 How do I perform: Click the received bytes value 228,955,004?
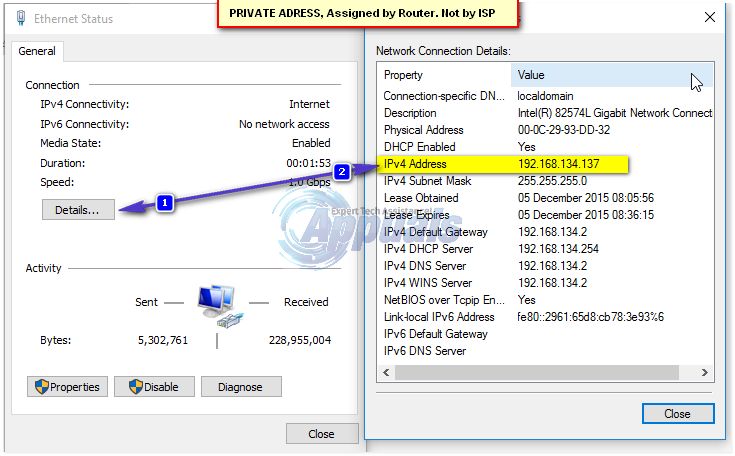(x=300, y=340)
